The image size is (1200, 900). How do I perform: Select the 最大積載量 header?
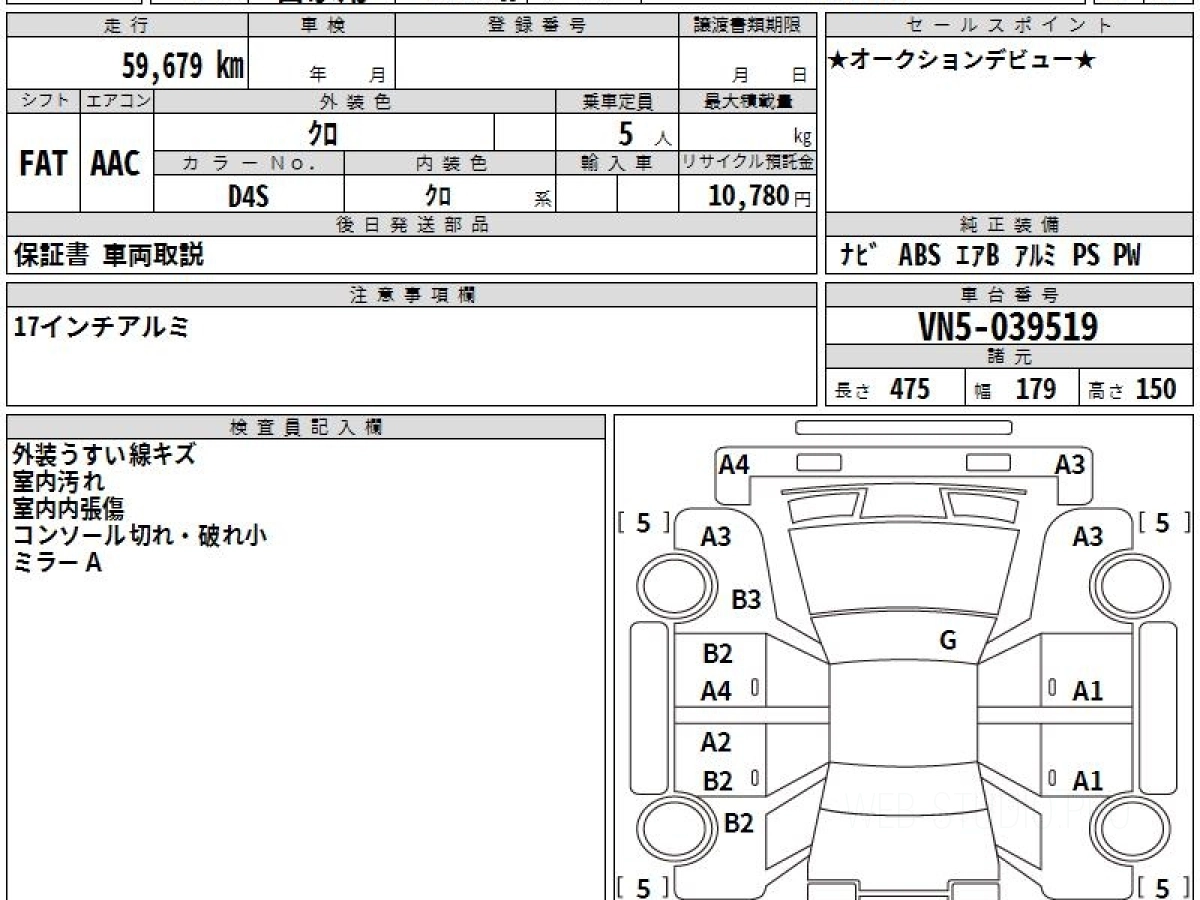coord(746,101)
